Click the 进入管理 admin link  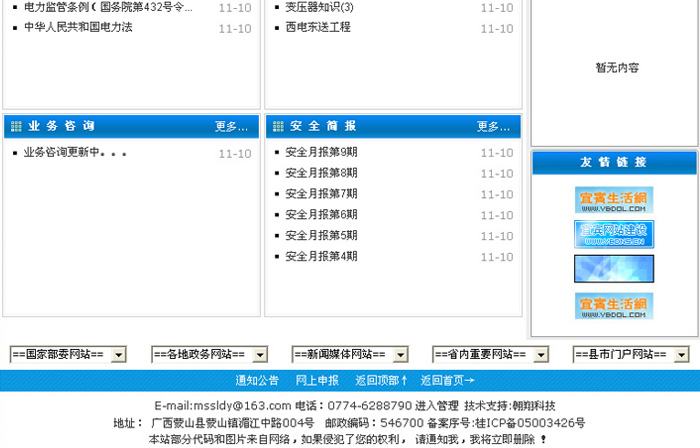point(435,406)
